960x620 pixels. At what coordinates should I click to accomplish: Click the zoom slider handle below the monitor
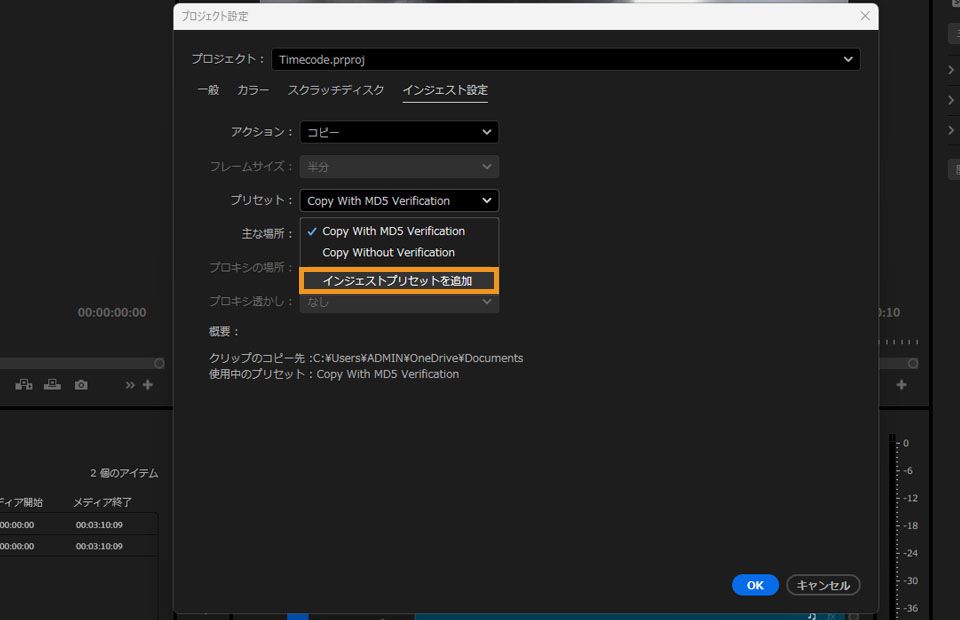(x=158, y=363)
